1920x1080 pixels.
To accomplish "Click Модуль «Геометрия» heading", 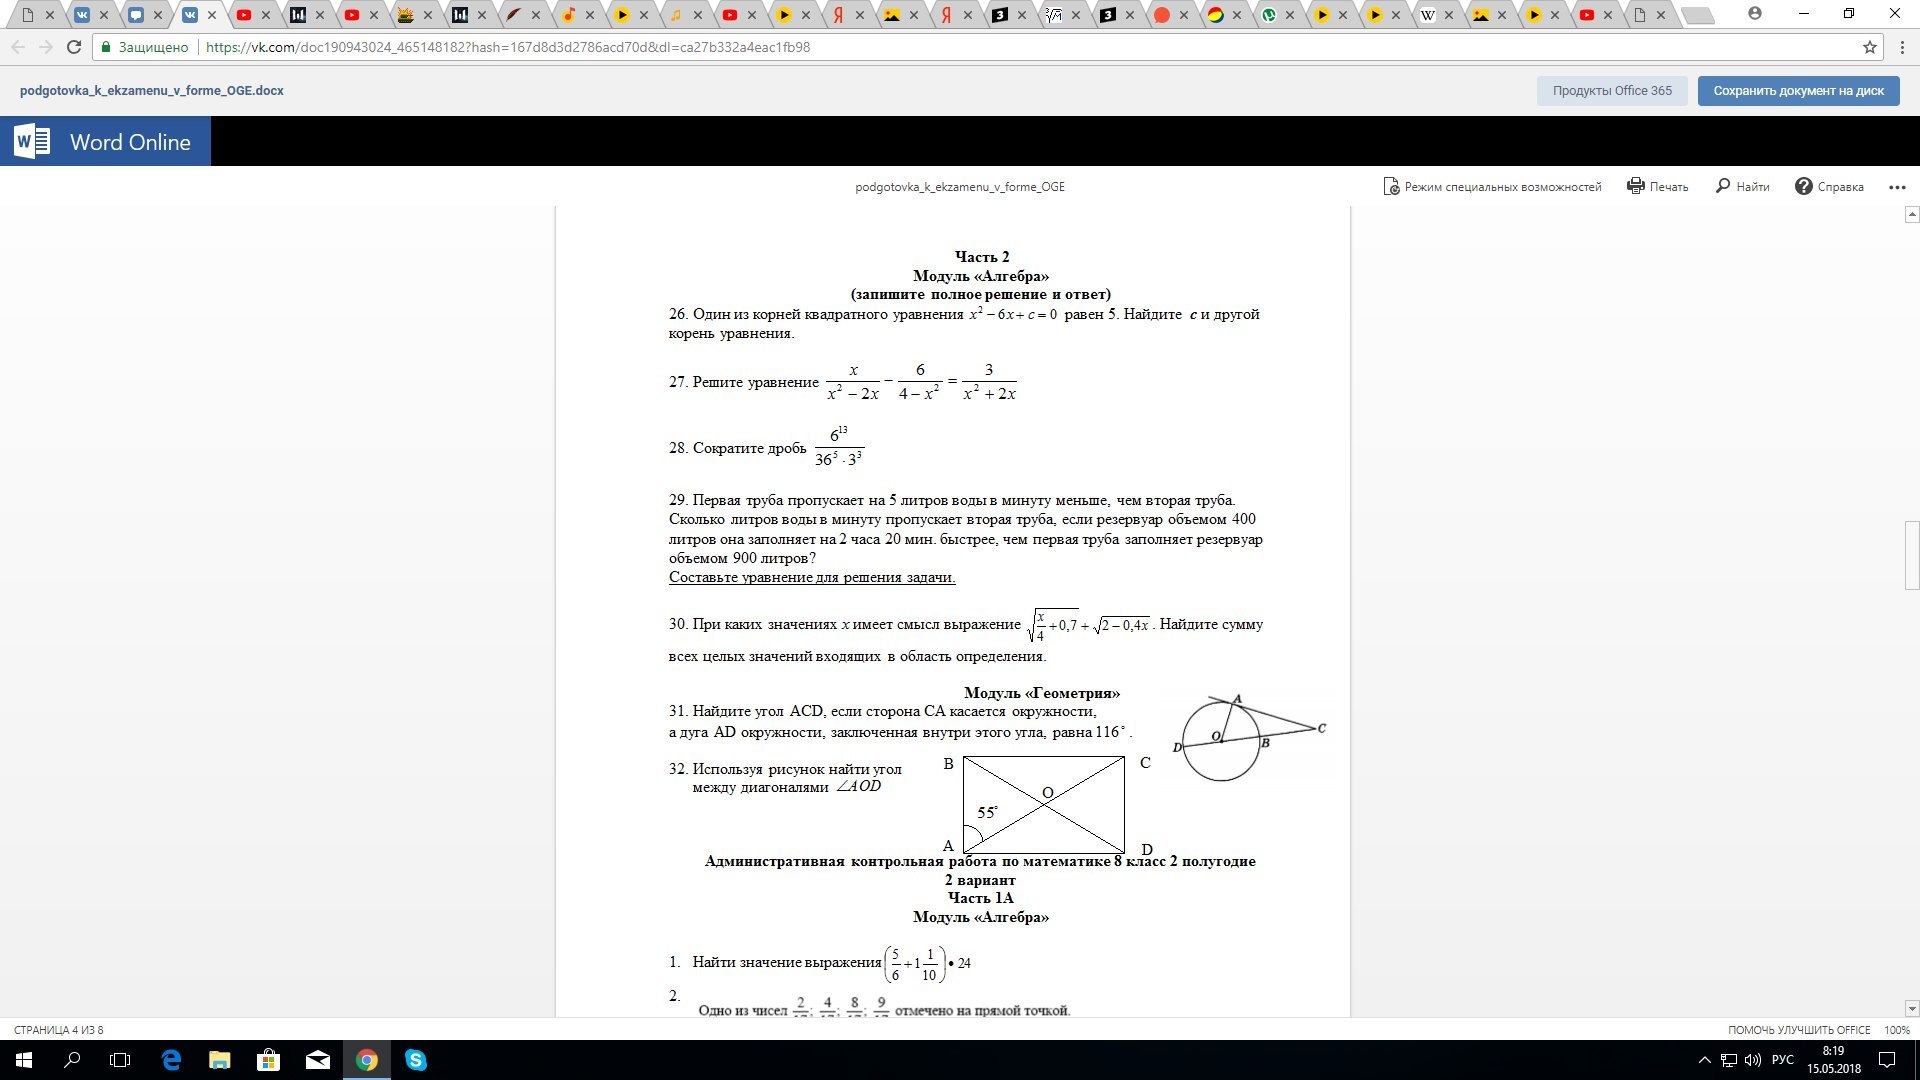I will (1042, 693).
